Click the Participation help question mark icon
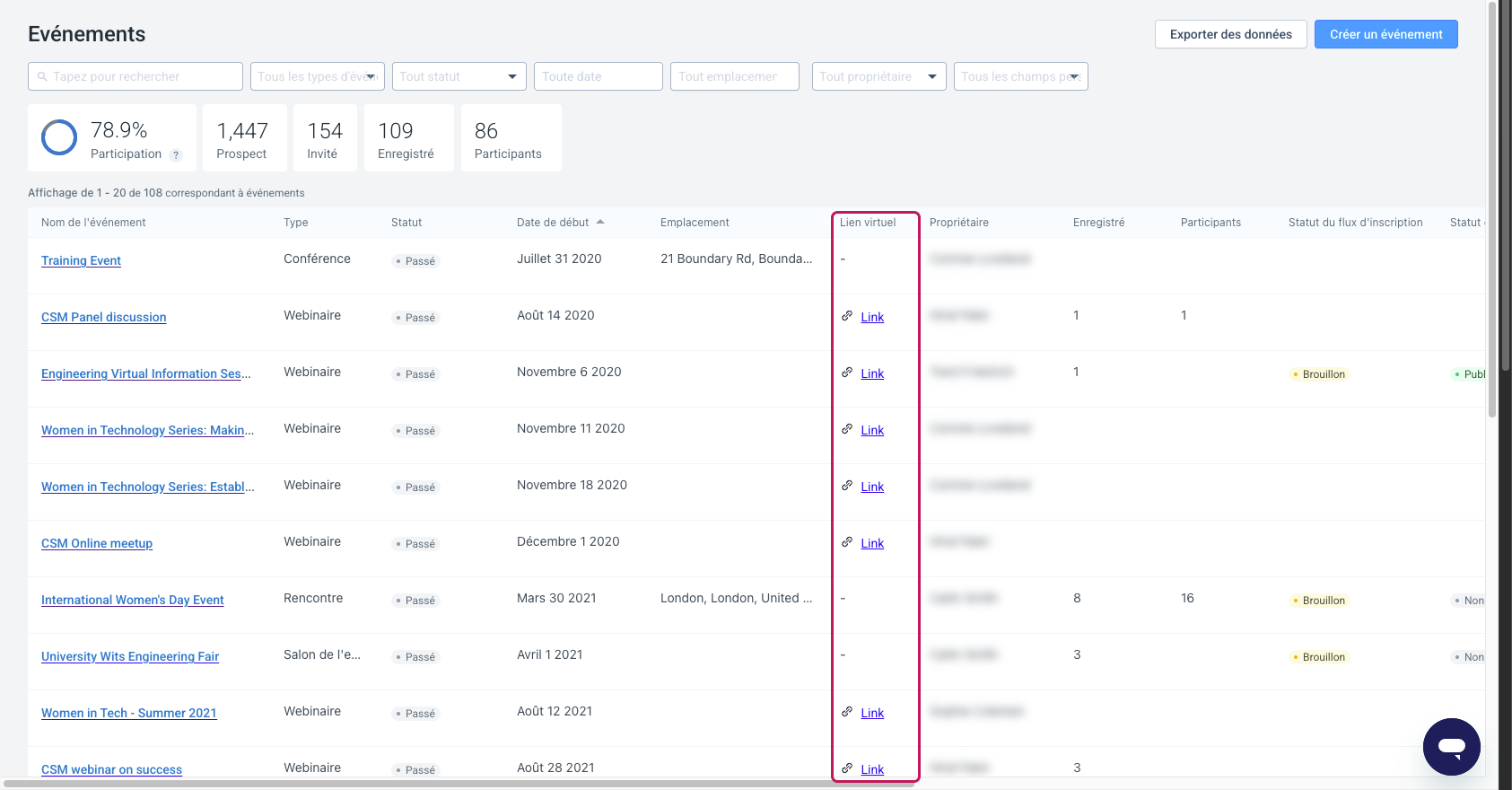This screenshot has height=790, width=1512. (176, 155)
